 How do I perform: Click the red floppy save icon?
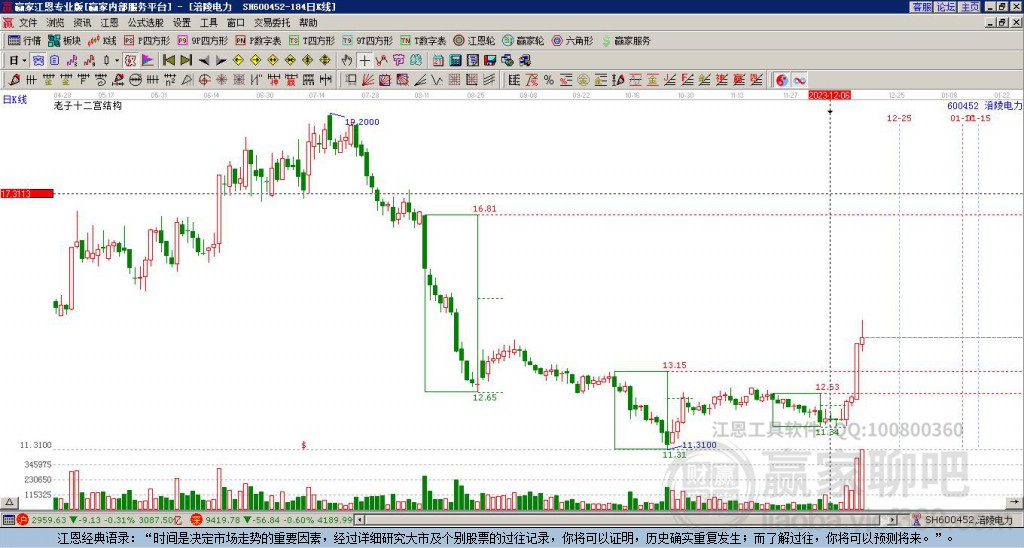tap(490, 61)
